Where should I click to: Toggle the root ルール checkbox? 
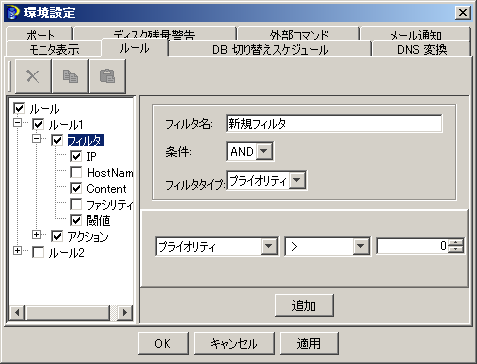click(x=19, y=108)
